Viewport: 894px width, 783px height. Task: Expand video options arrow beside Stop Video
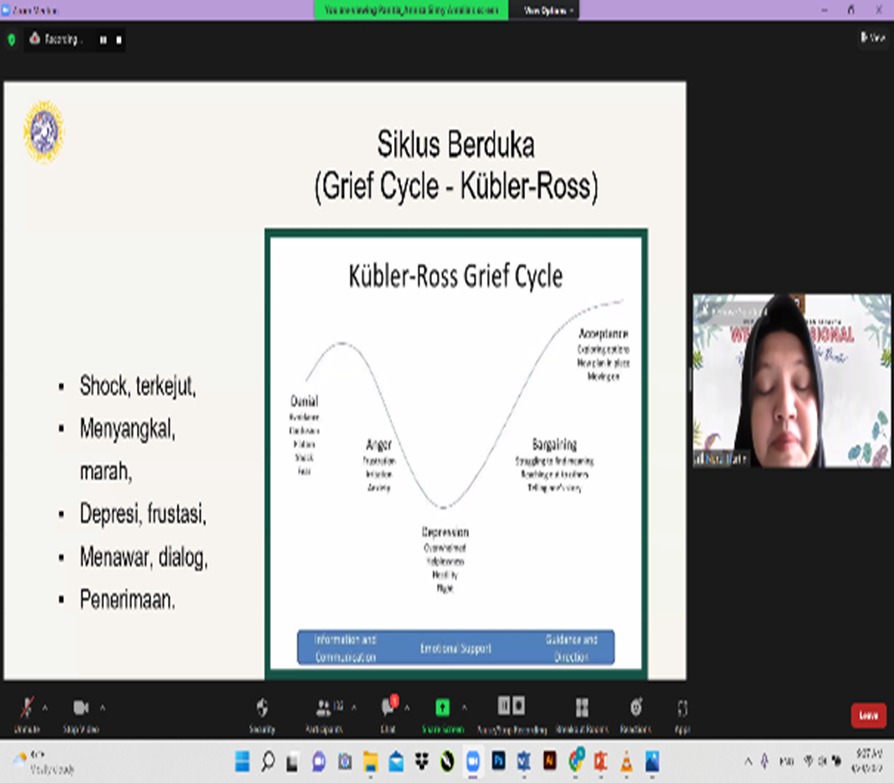tap(102, 706)
